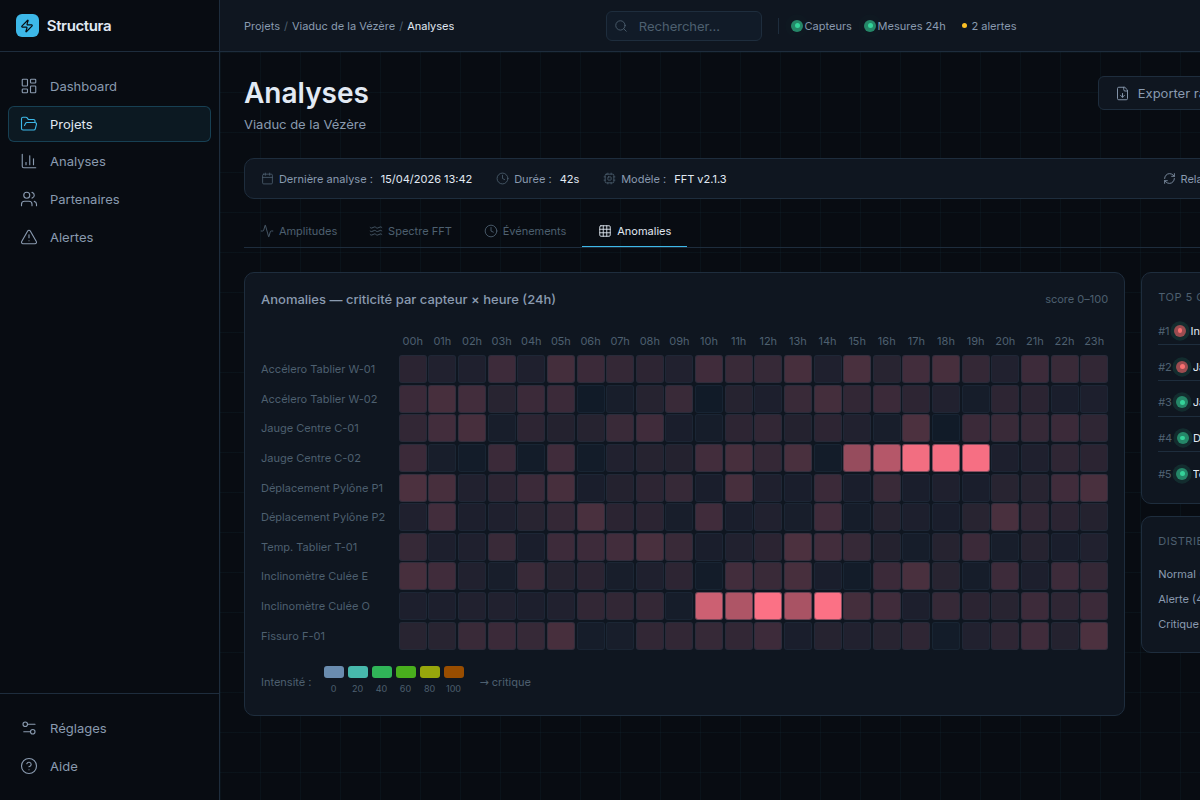Open Réglages sliders icon
Image resolution: width=1200 pixels, height=800 pixels.
29,729
